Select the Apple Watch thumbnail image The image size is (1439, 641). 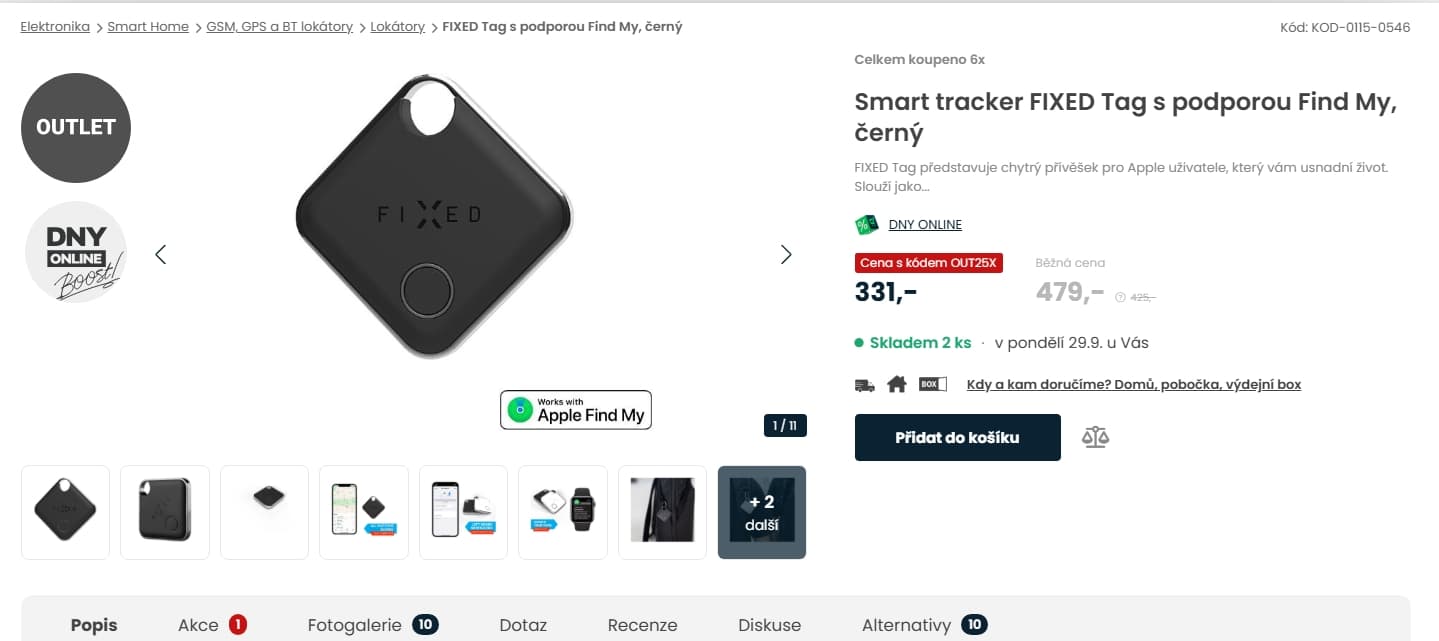[563, 512]
